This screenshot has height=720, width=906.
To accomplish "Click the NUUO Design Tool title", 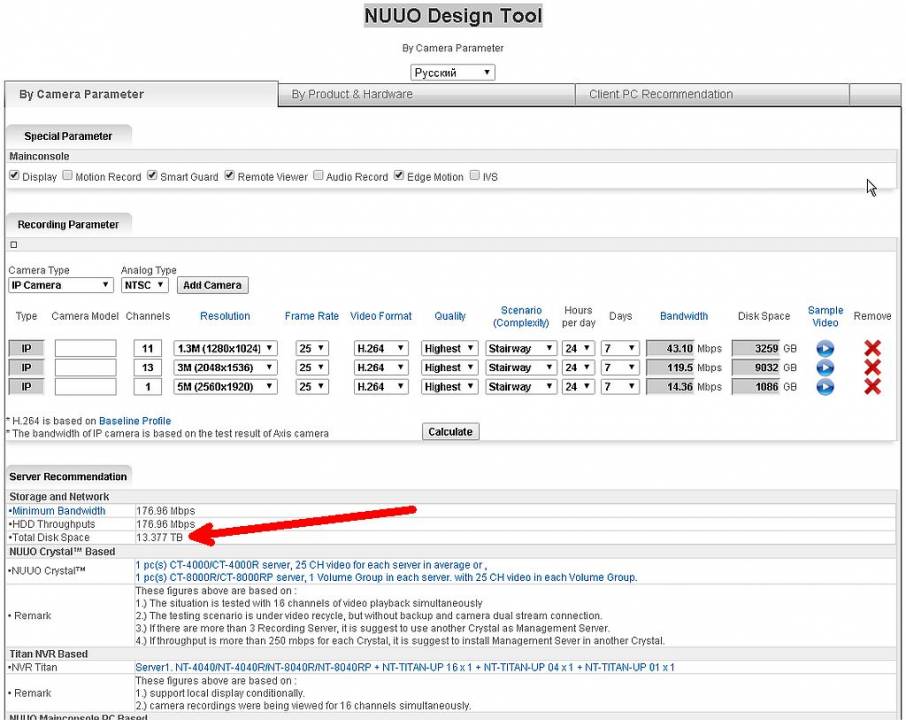I will coord(453,16).
